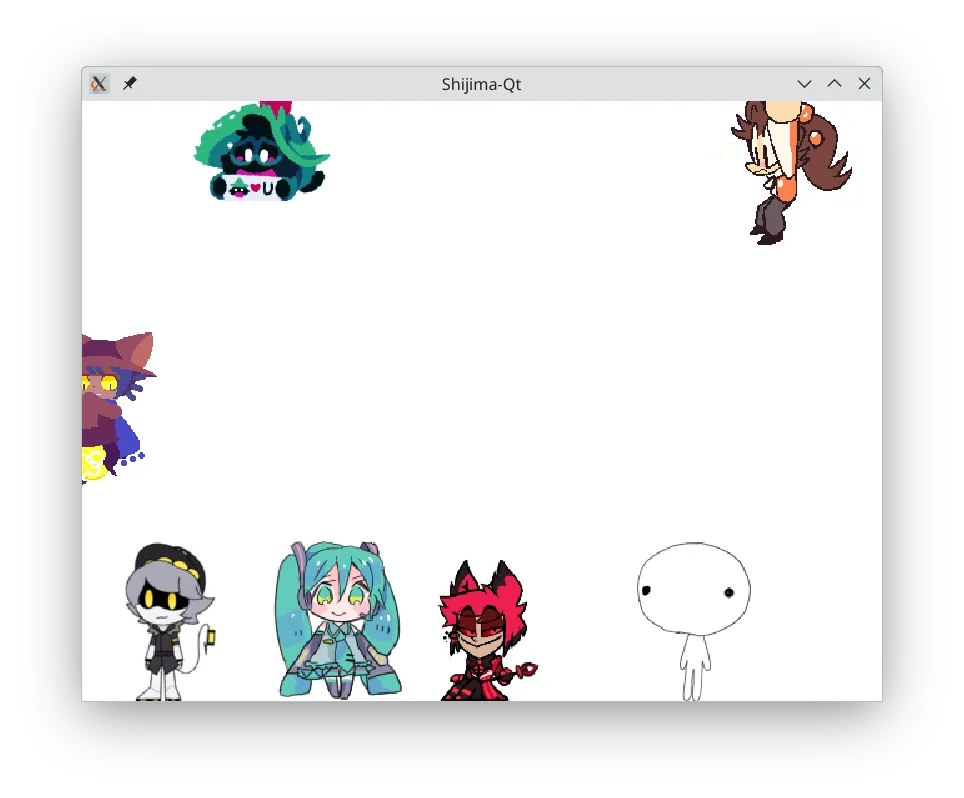Click the Niko cat mascot climbing left wall

[x=117, y=408]
